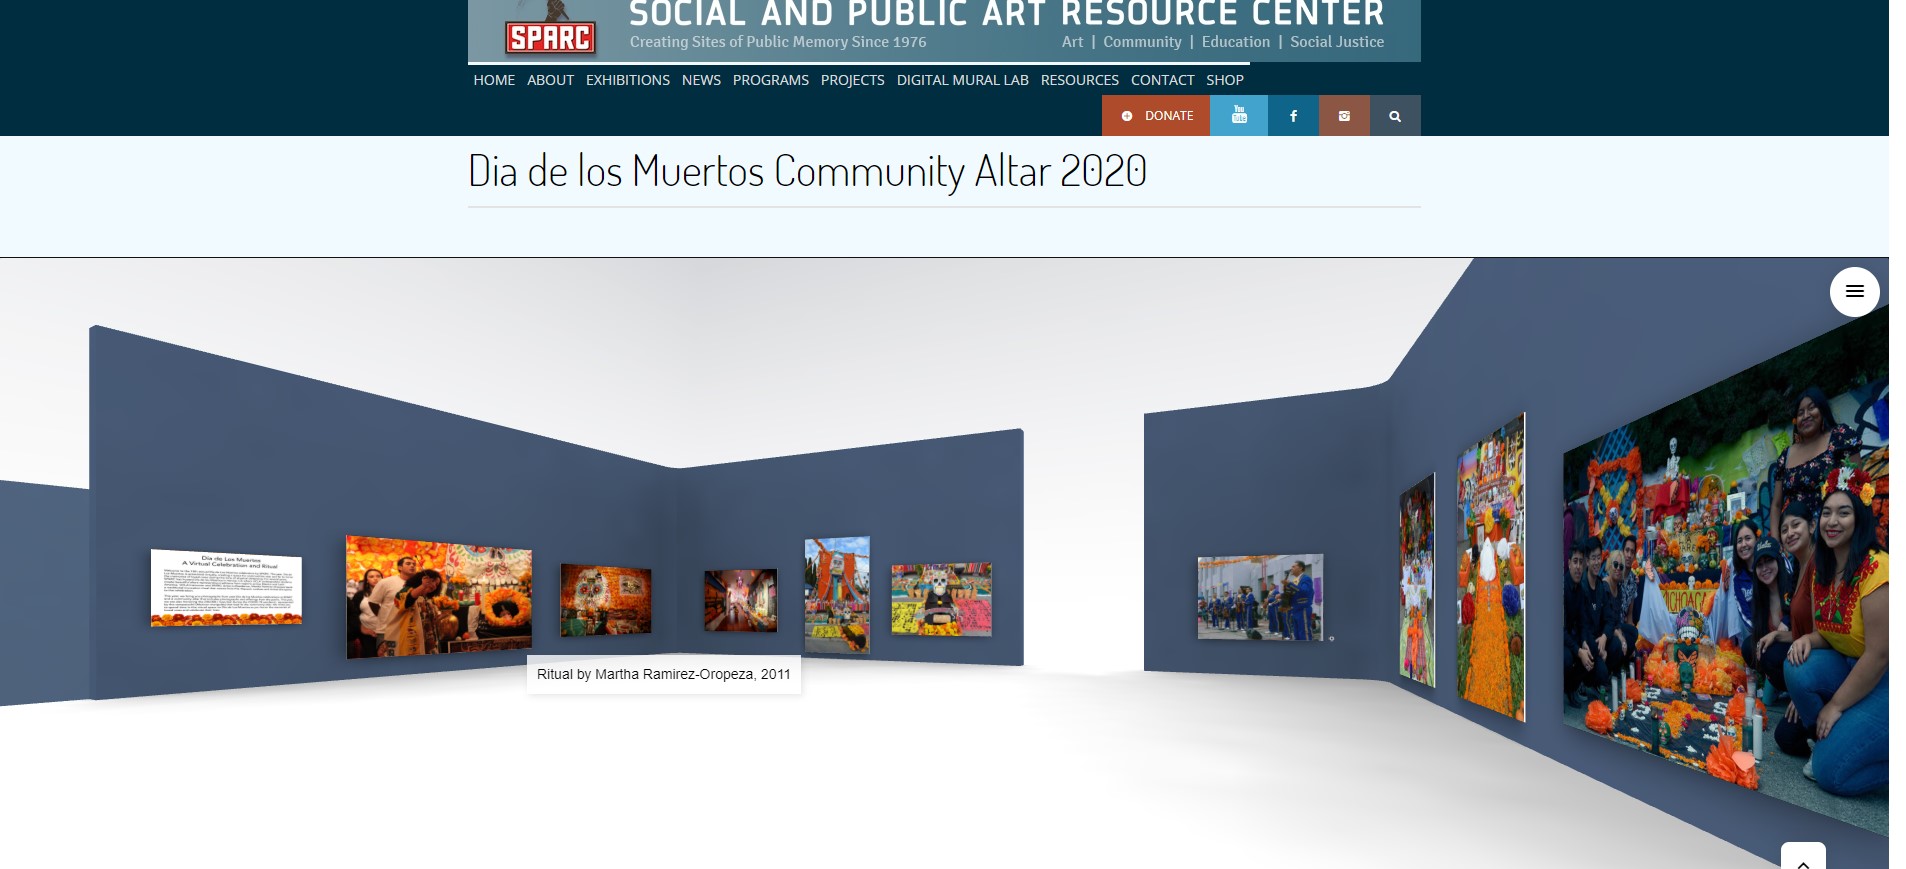The image size is (1906, 869).
Task: Click the SPARC logo
Action: click(550, 37)
